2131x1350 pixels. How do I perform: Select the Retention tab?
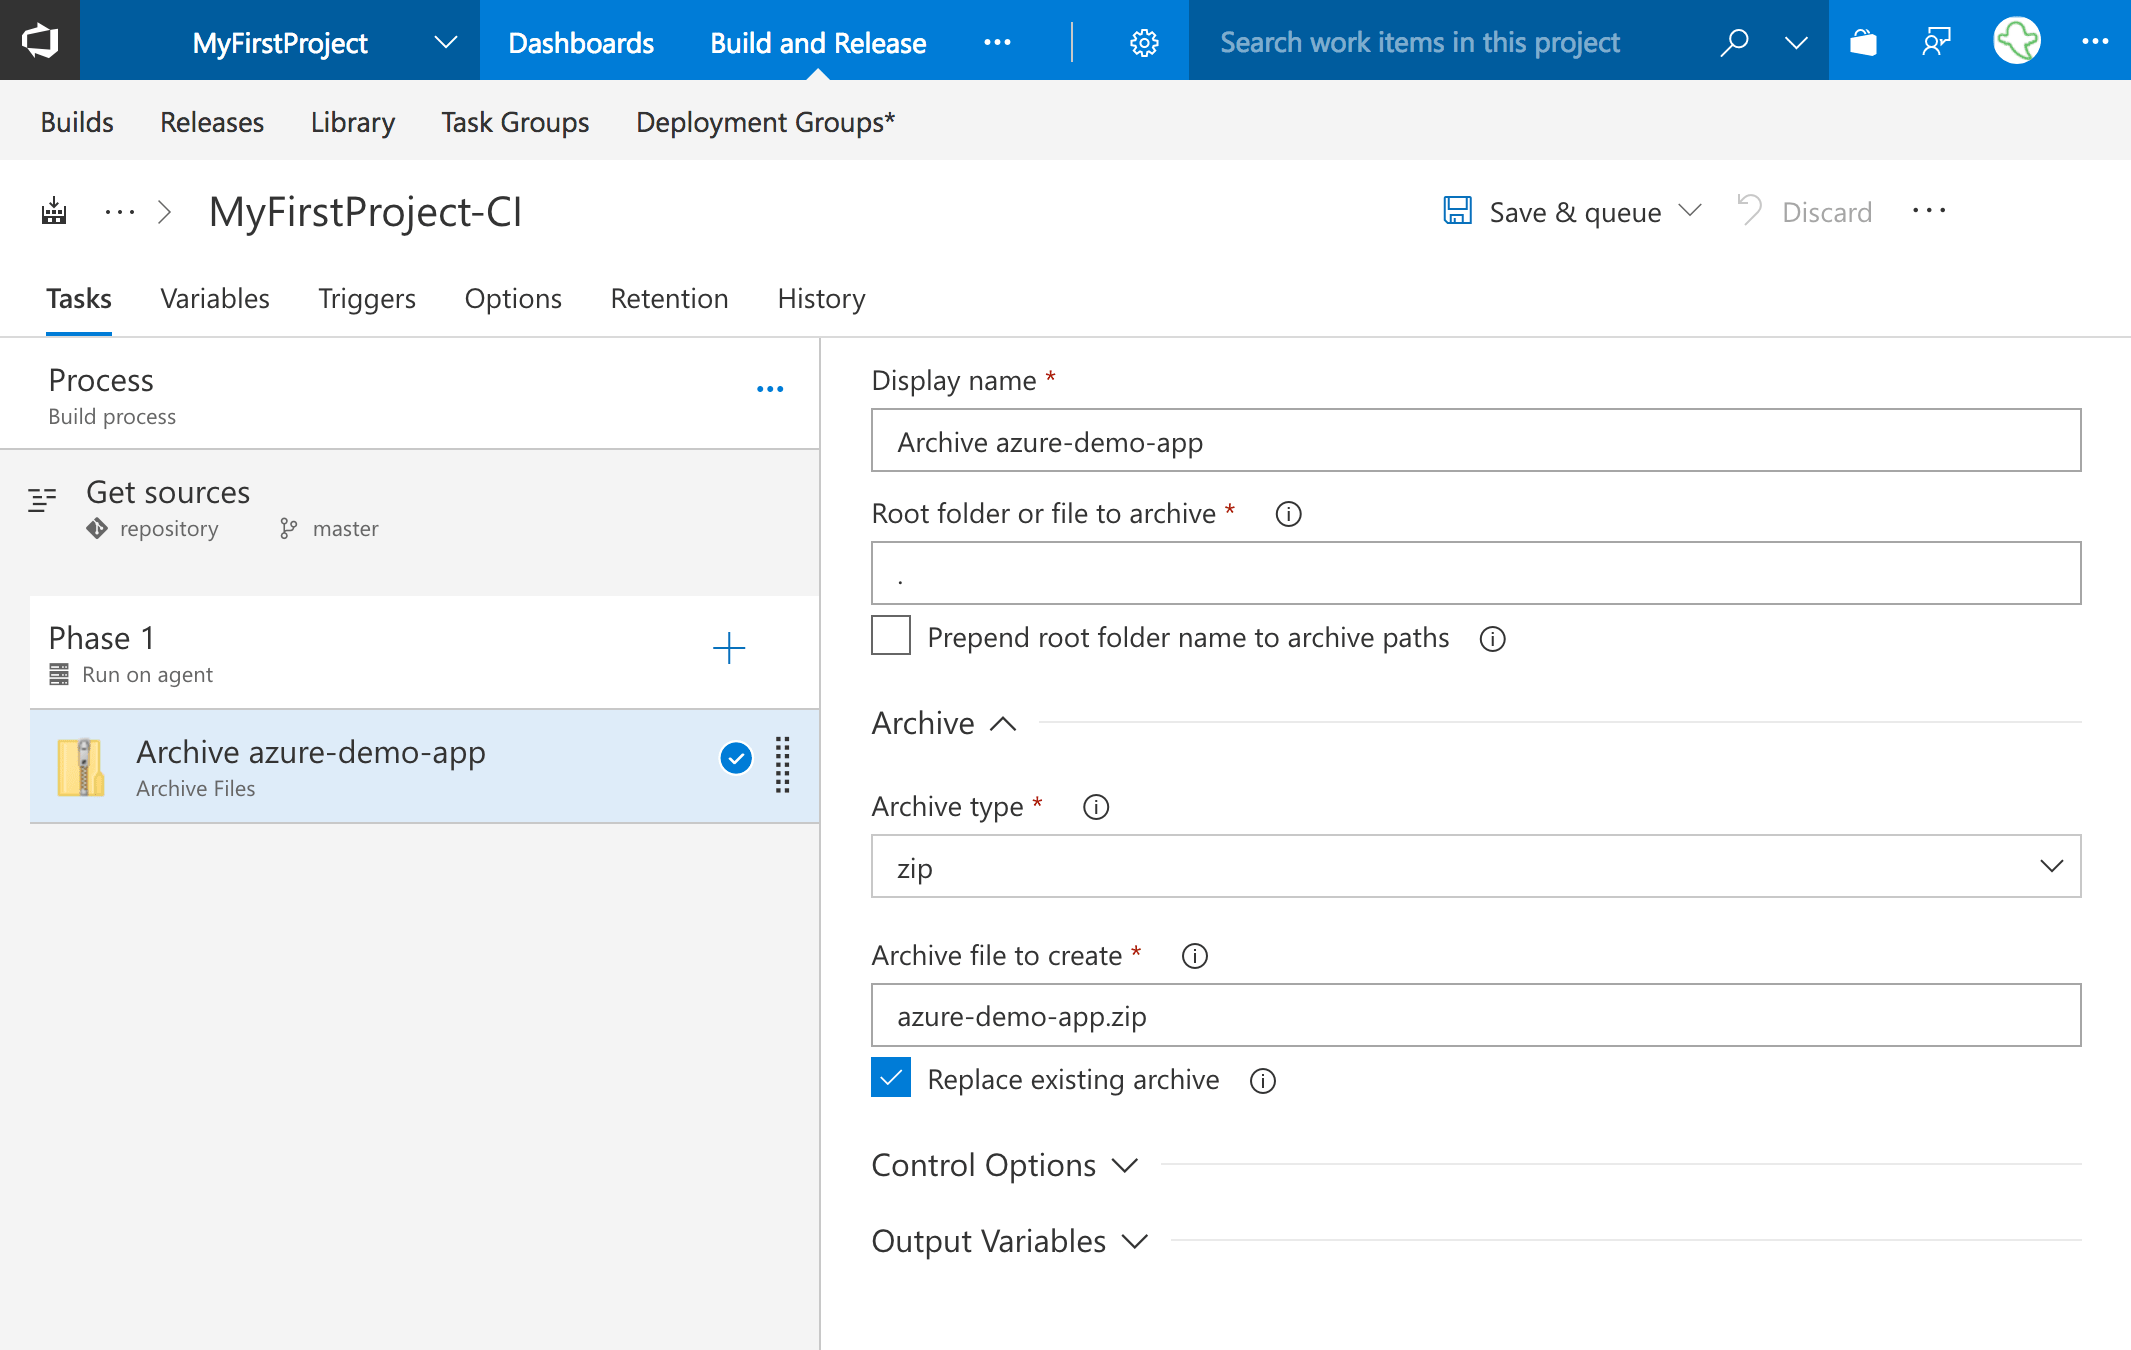click(x=669, y=298)
